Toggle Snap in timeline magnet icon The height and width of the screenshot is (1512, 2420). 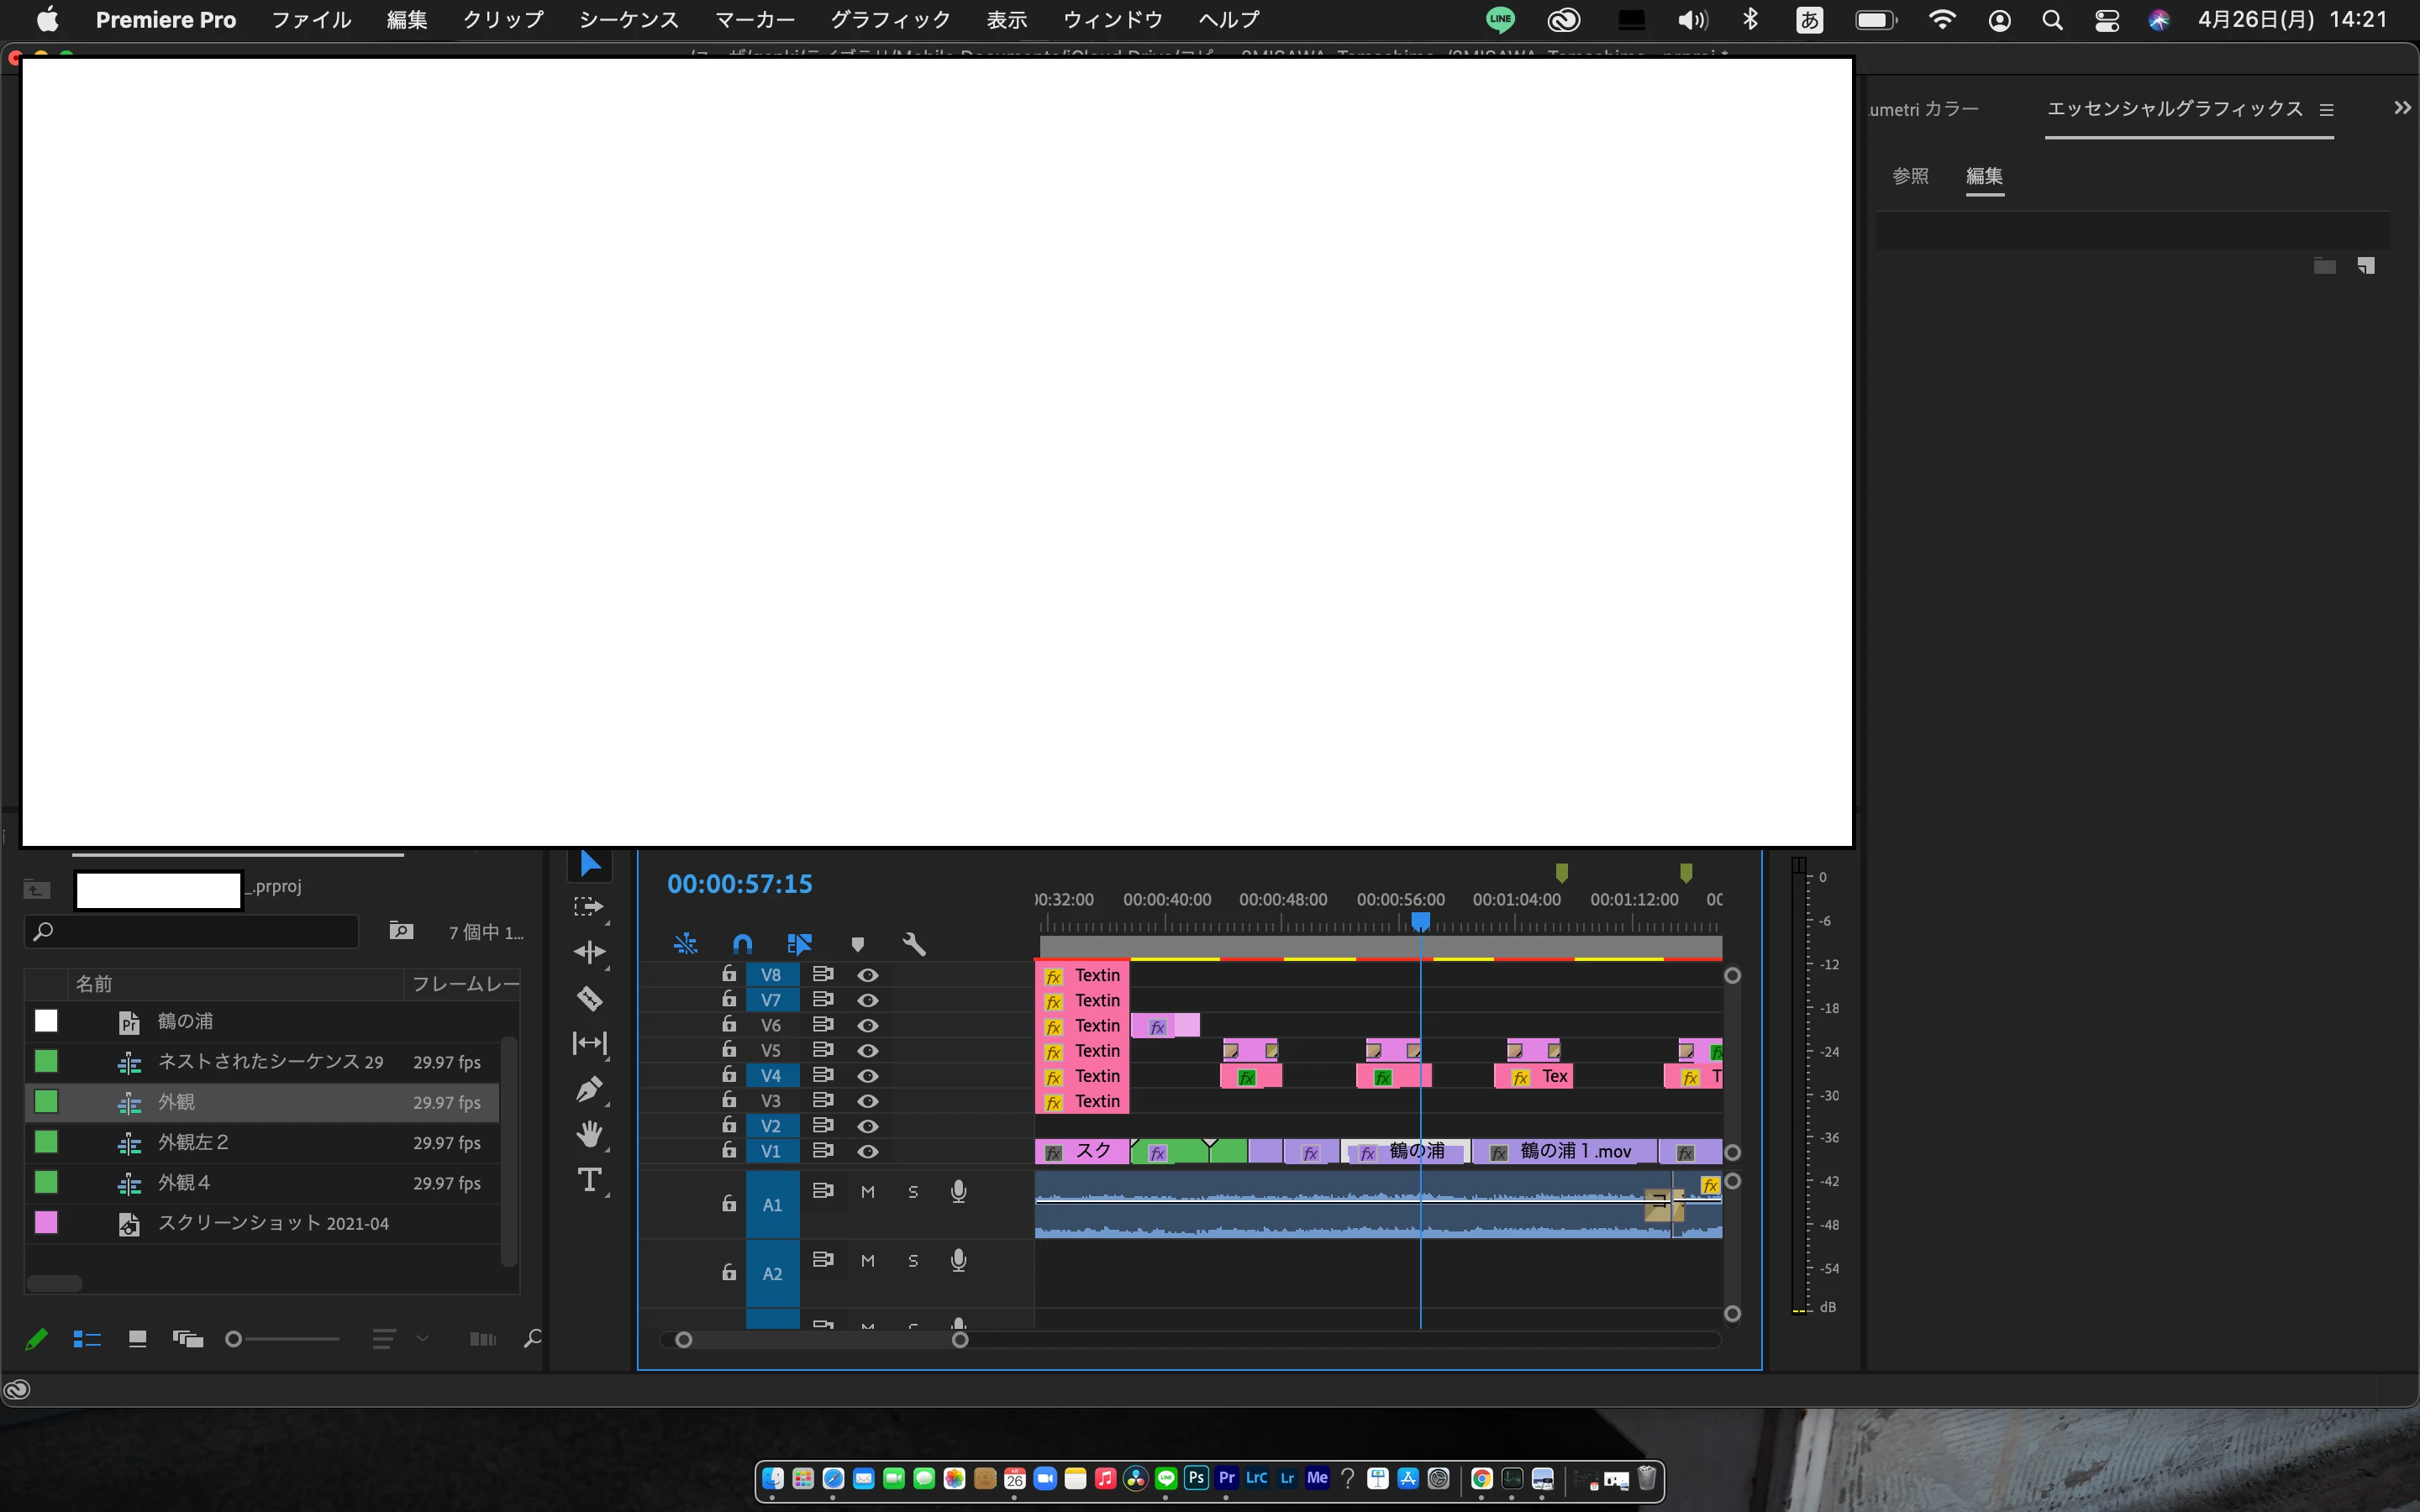pyautogui.click(x=742, y=944)
